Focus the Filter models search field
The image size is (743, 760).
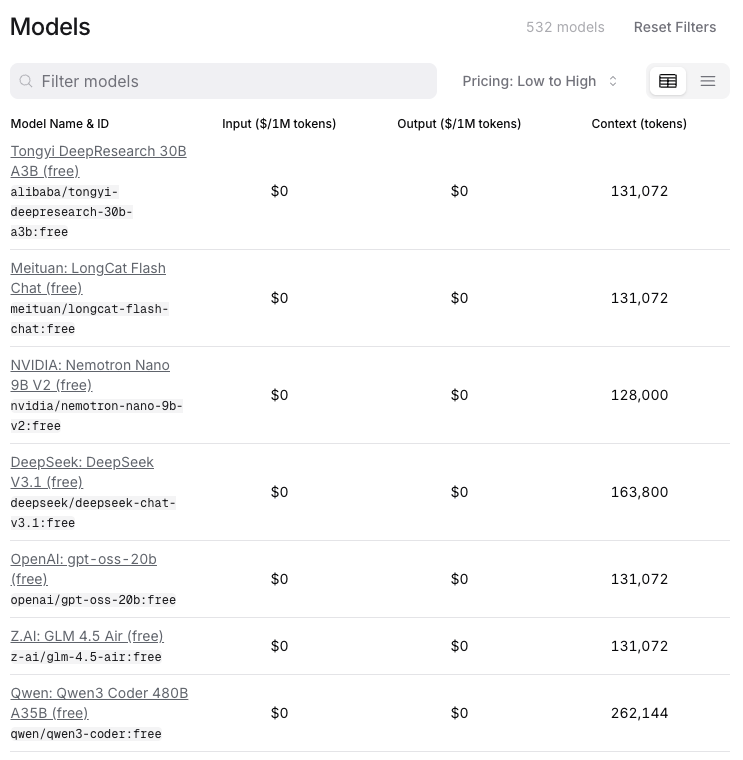(x=223, y=81)
